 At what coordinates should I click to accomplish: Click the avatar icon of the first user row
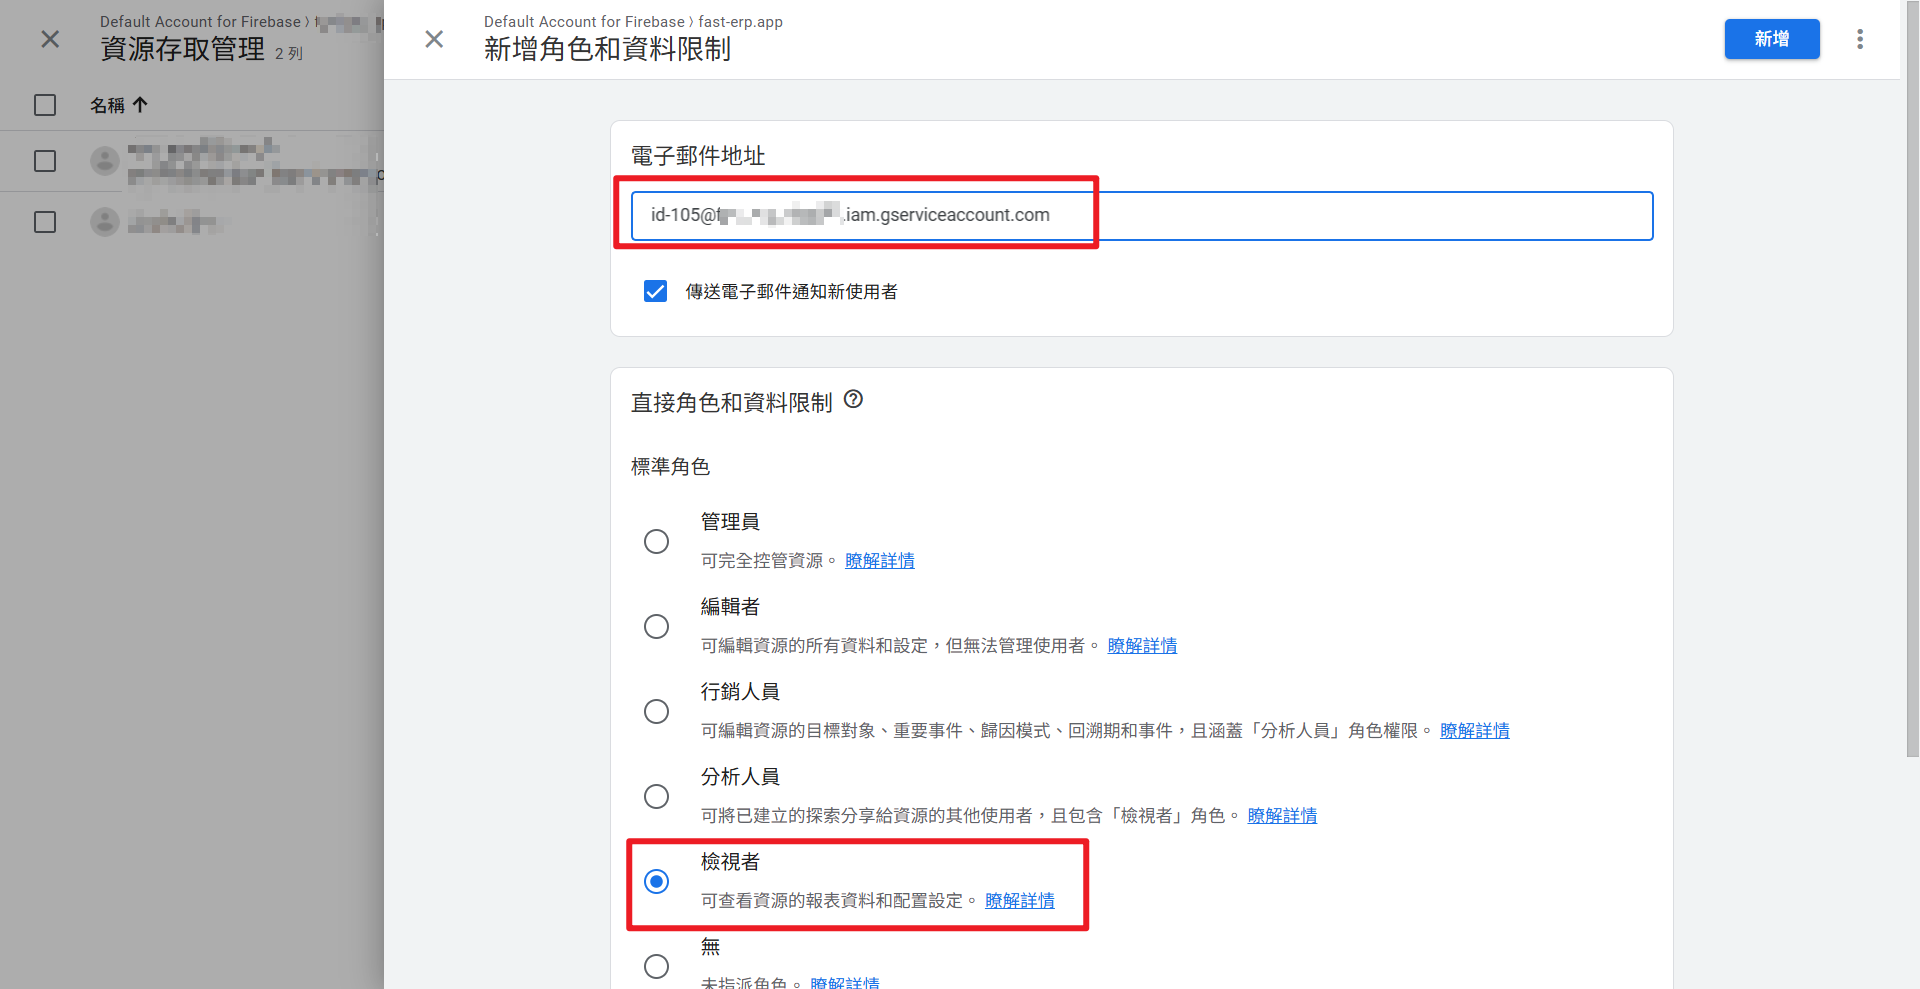(x=104, y=160)
